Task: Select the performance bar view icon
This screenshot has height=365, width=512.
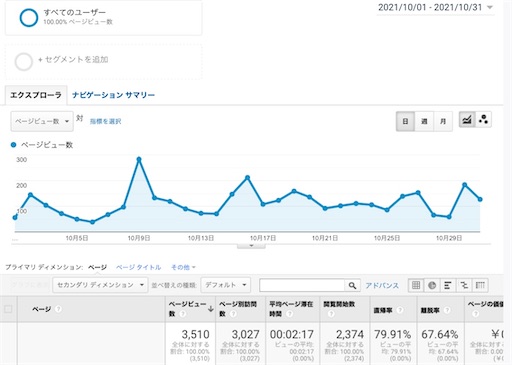Action: point(448,285)
